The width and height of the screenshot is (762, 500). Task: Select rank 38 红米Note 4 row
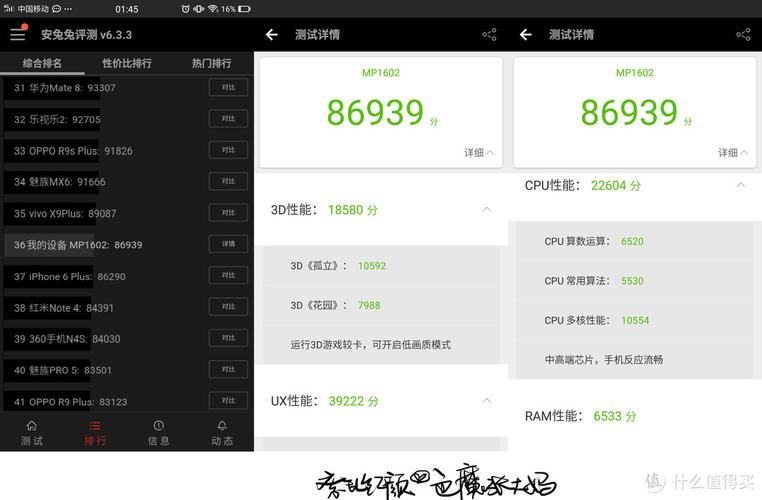coord(126,307)
